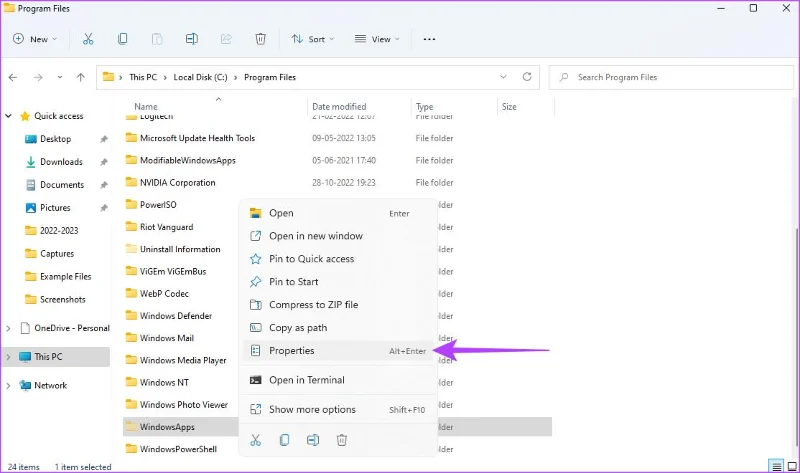
Task: Click Show more options
Action: [x=338, y=409]
